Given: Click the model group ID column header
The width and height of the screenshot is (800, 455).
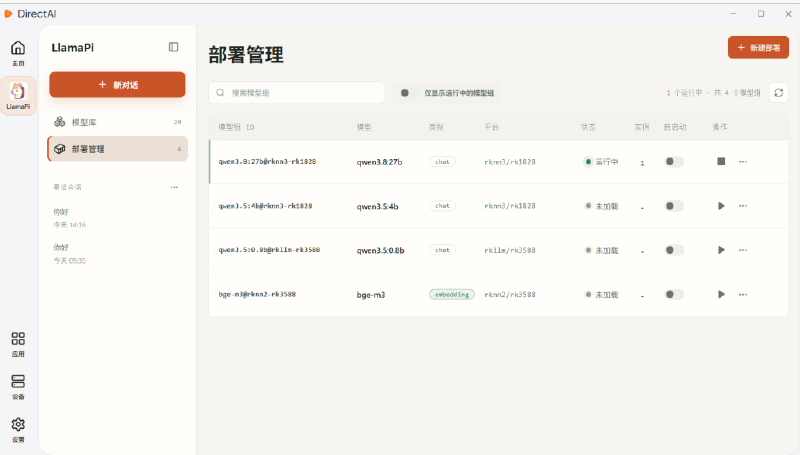Looking at the screenshot, I should click(x=236, y=127).
